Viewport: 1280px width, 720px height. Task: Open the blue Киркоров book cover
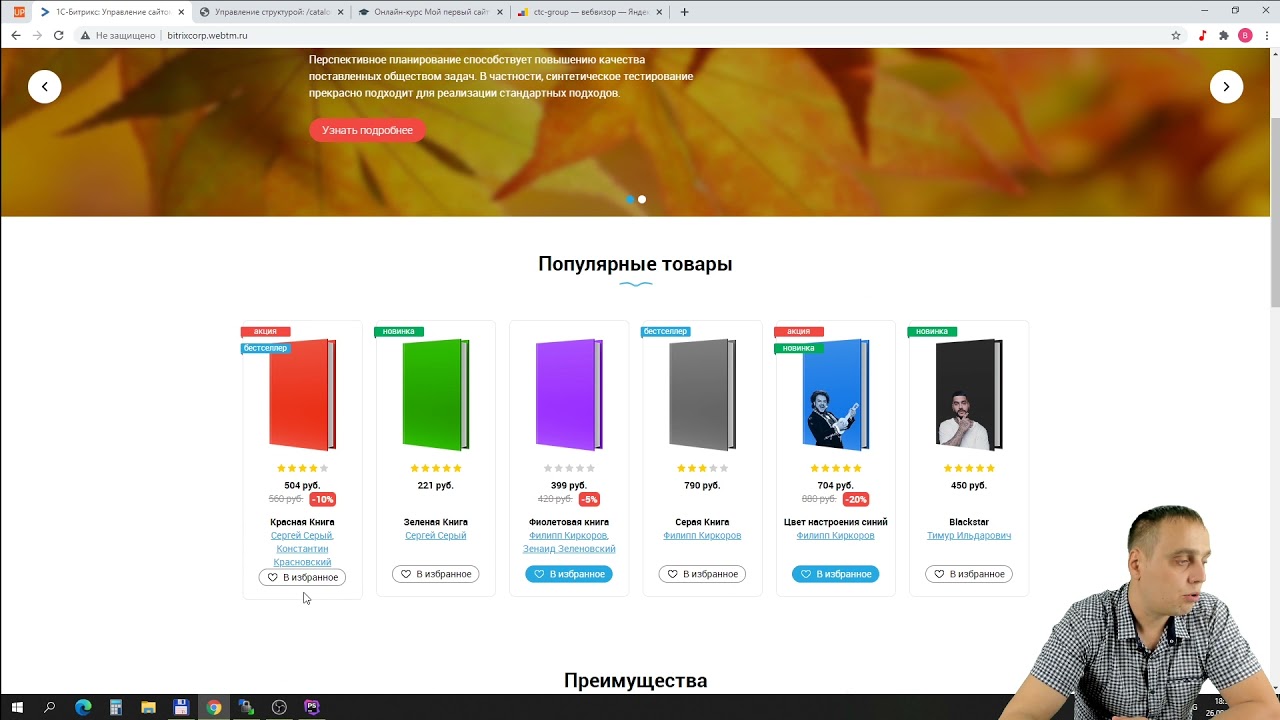(x=835, y=395)
